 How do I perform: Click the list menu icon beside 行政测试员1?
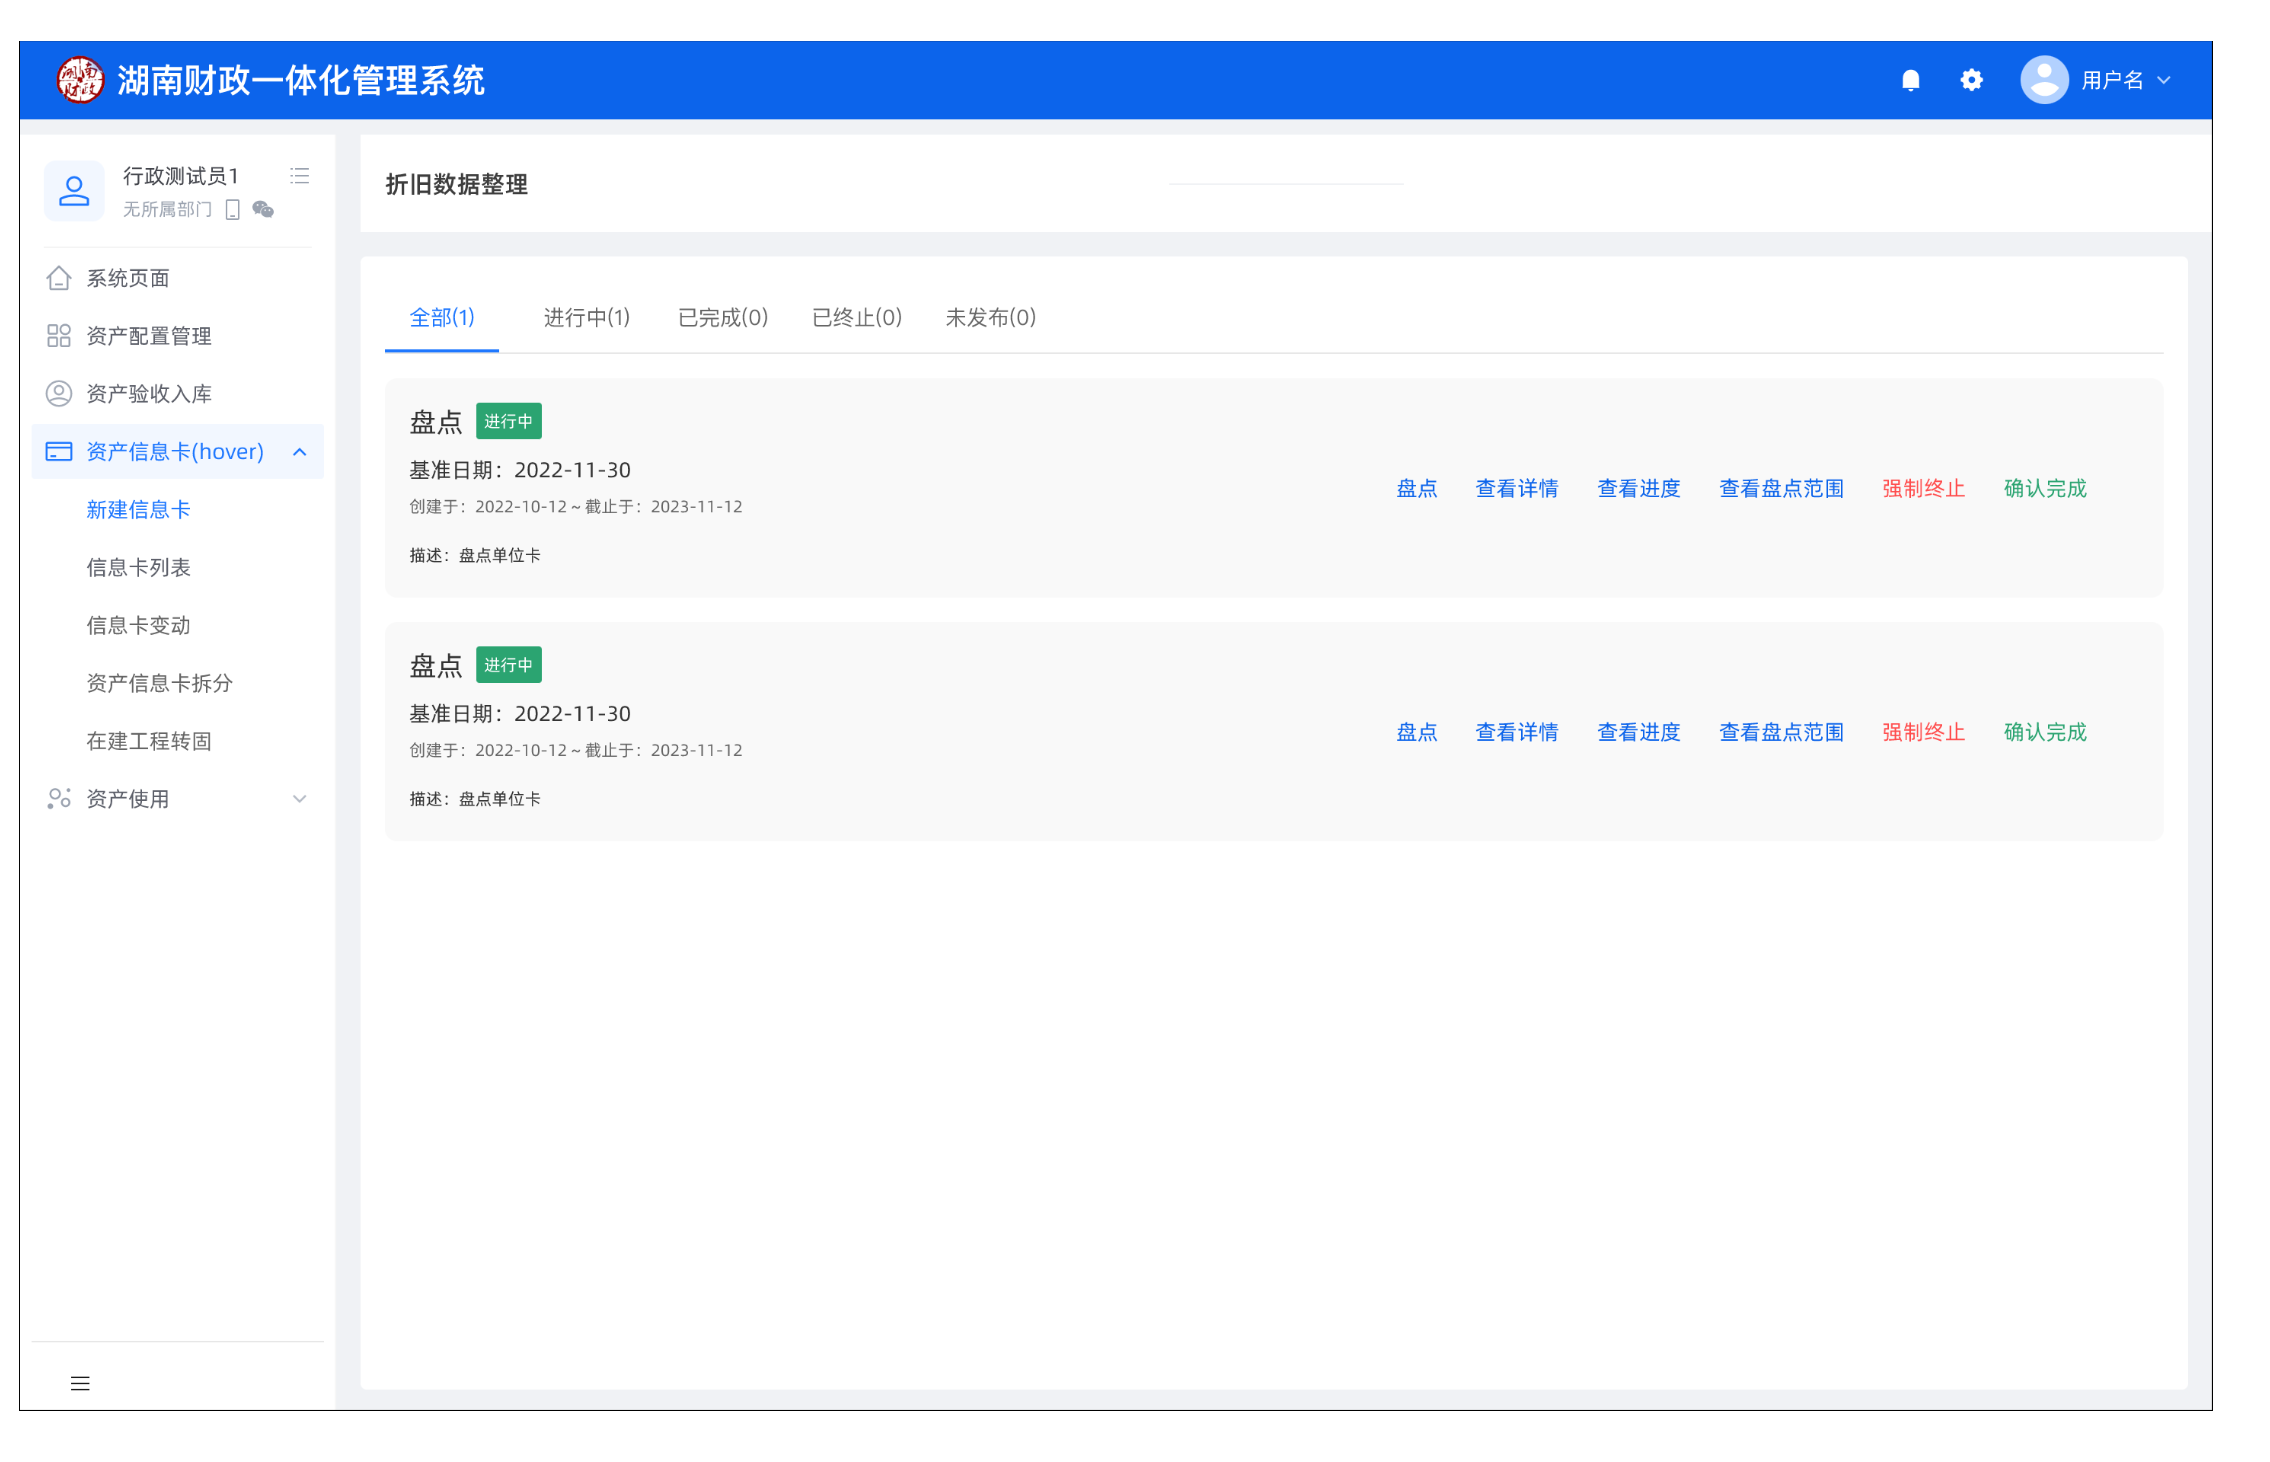point(299,176)
